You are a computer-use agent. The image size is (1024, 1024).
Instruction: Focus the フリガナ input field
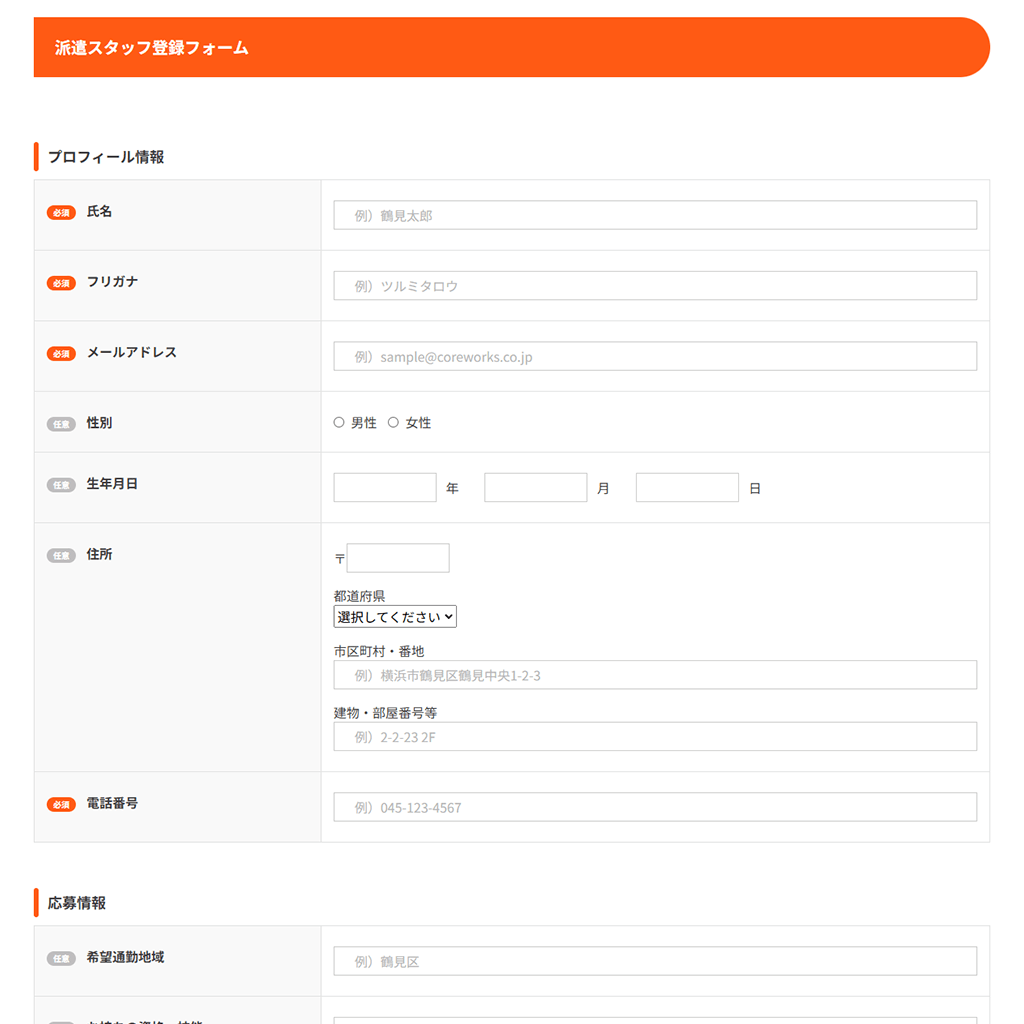pyautogui.click(x=655, y=285)
